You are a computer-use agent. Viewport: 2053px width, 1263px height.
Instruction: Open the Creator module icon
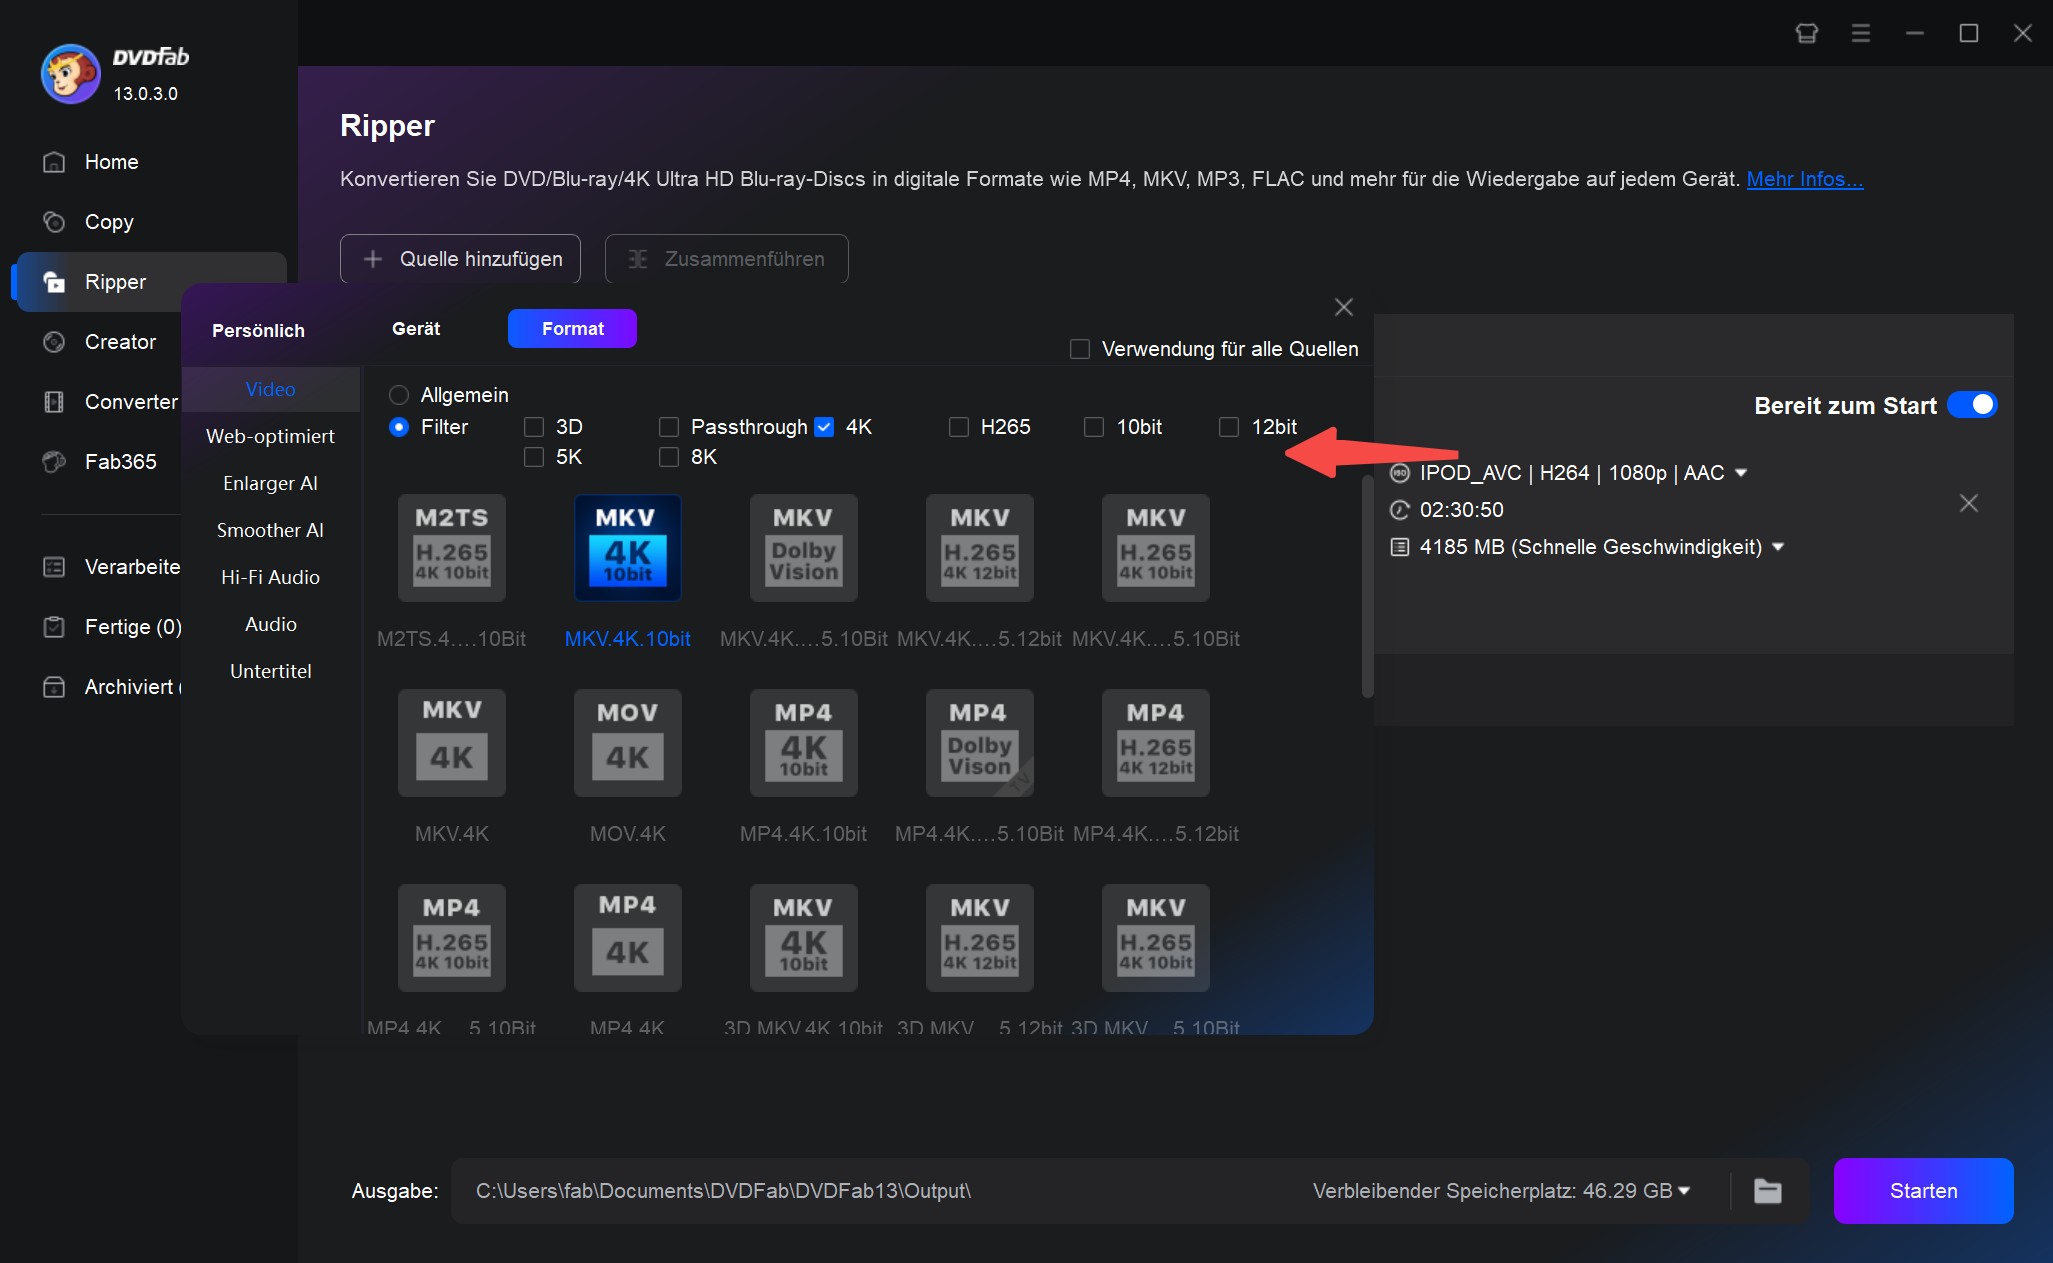tap(54, 342)
